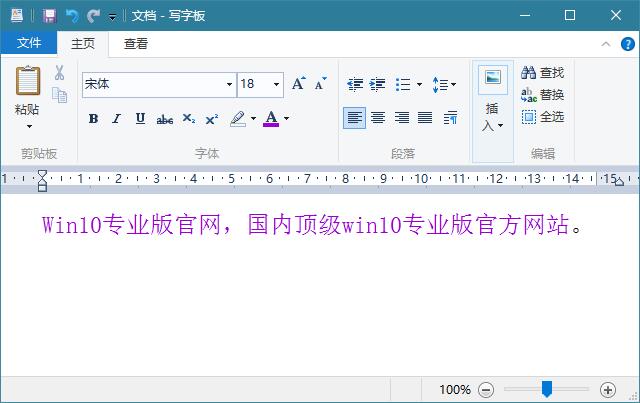This screenshot has height=403, width=640.
Task: Click in the purple document text line
Action: (x=311, y=225)
